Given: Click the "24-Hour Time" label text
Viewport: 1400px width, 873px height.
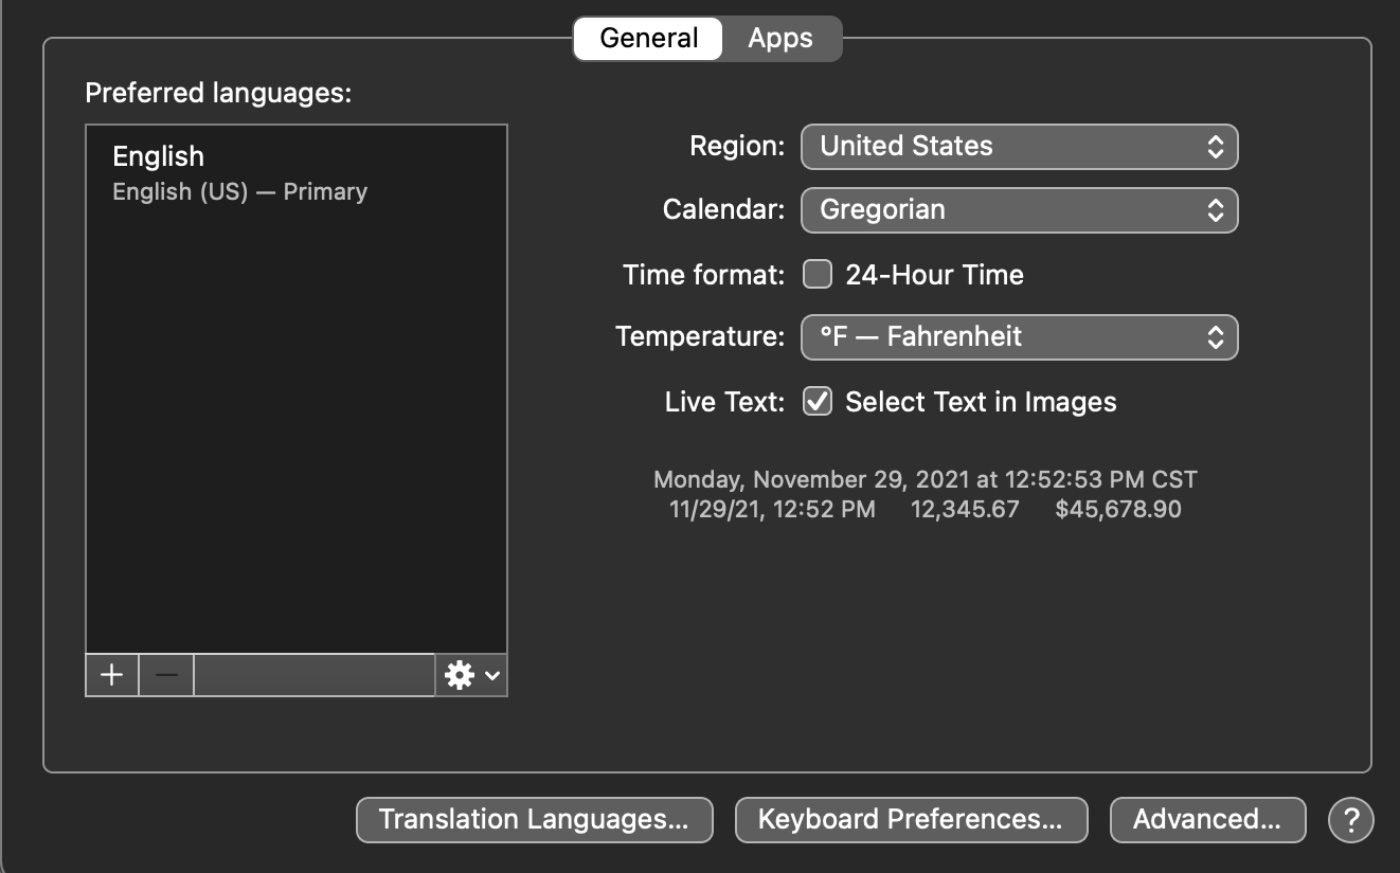Looking at the screenshot, I should coord(934,275).
